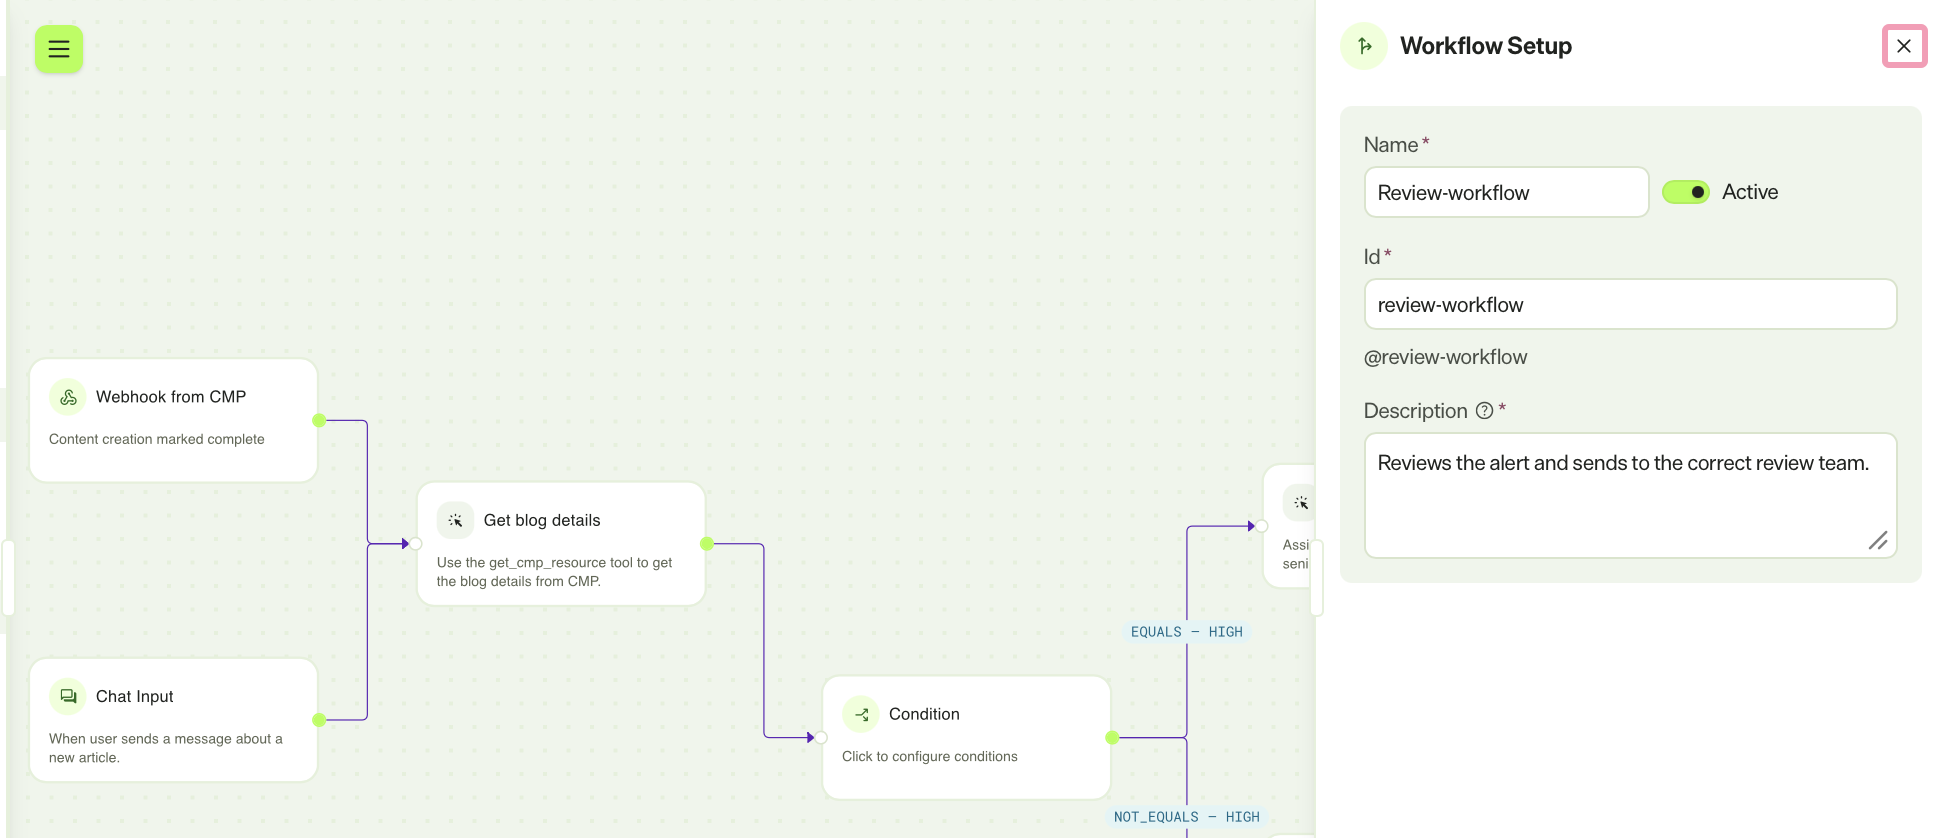
Task: Click the input connector of Get blog details
Action: (x=416, y=544)
